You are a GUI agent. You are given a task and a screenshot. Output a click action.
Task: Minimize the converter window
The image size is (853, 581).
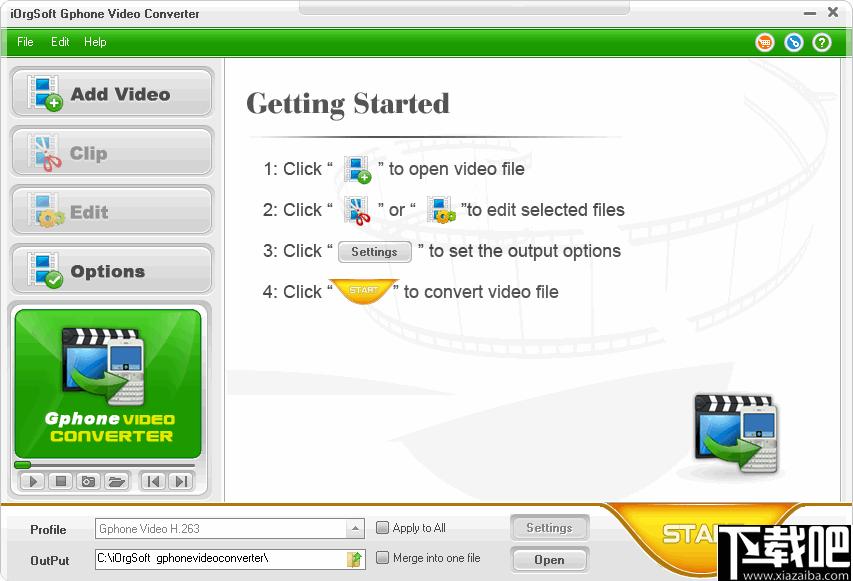tap(810, 13)
